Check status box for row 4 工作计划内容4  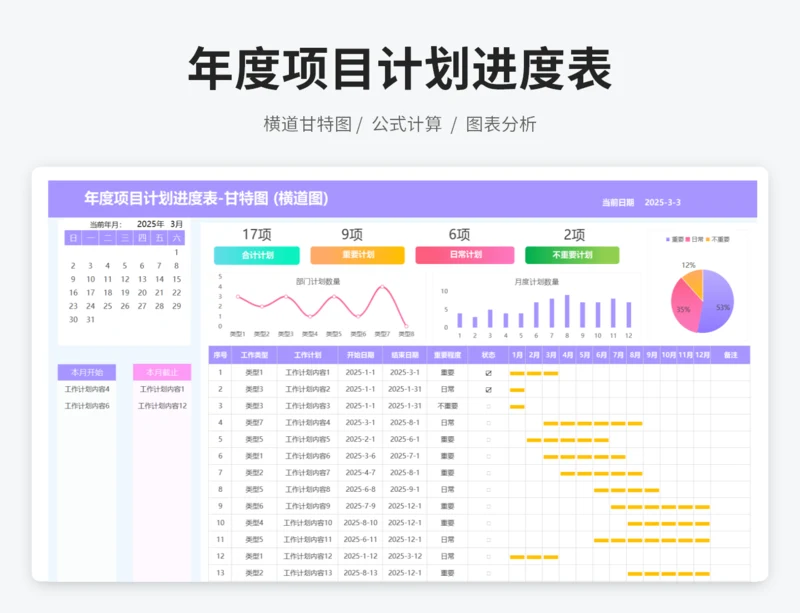coord(488,423)
